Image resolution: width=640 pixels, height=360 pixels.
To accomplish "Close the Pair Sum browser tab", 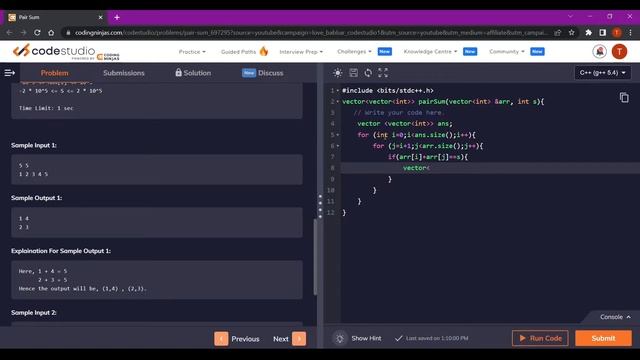I will pyautogui.click(x=100, y=17).
